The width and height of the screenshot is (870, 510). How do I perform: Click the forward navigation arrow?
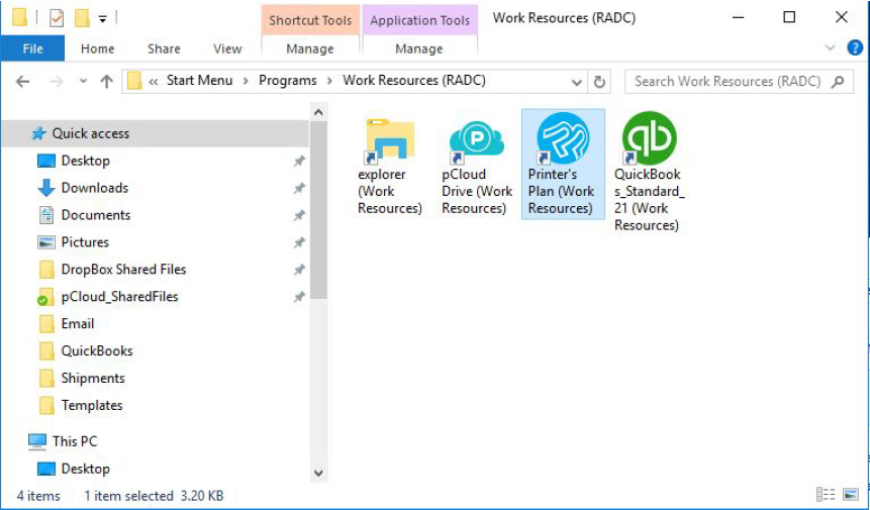coord(57,82)
